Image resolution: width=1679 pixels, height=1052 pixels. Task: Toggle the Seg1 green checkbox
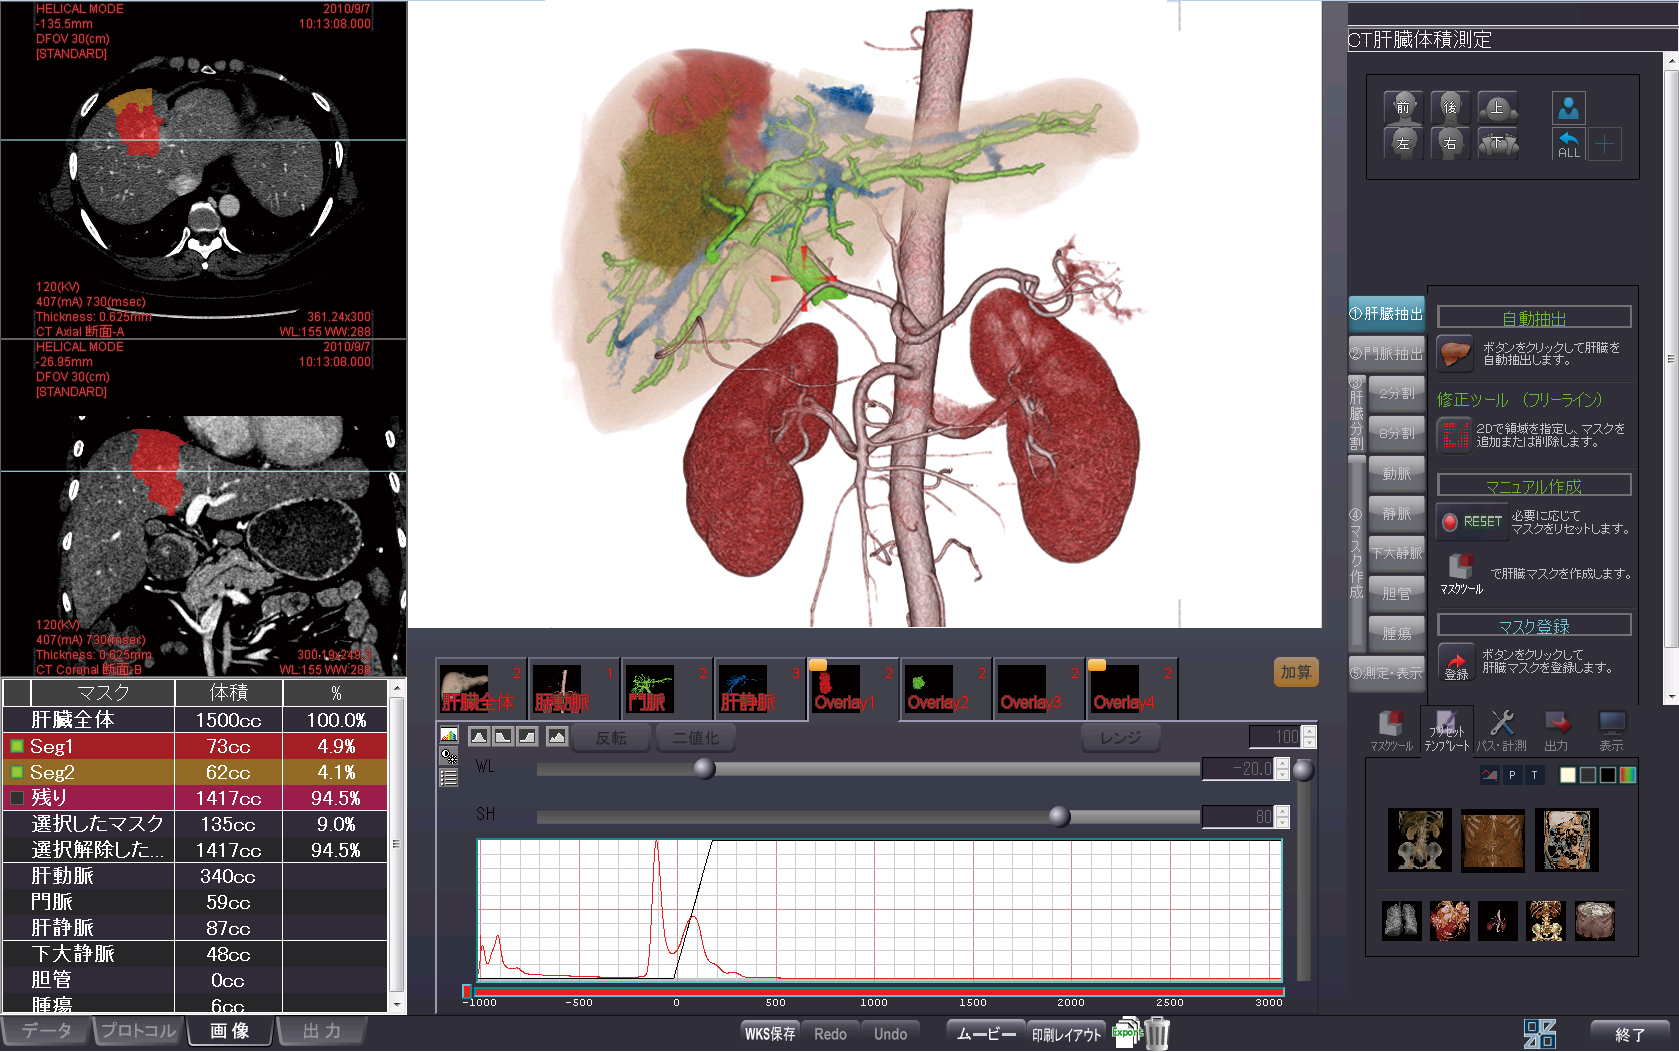click(x=17, y=746)
